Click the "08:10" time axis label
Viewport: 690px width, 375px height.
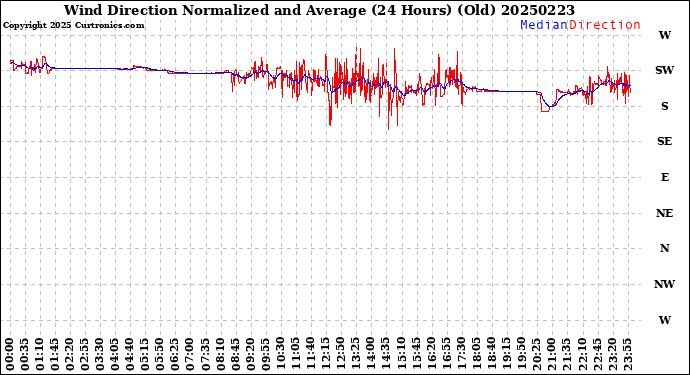(220, 354)
